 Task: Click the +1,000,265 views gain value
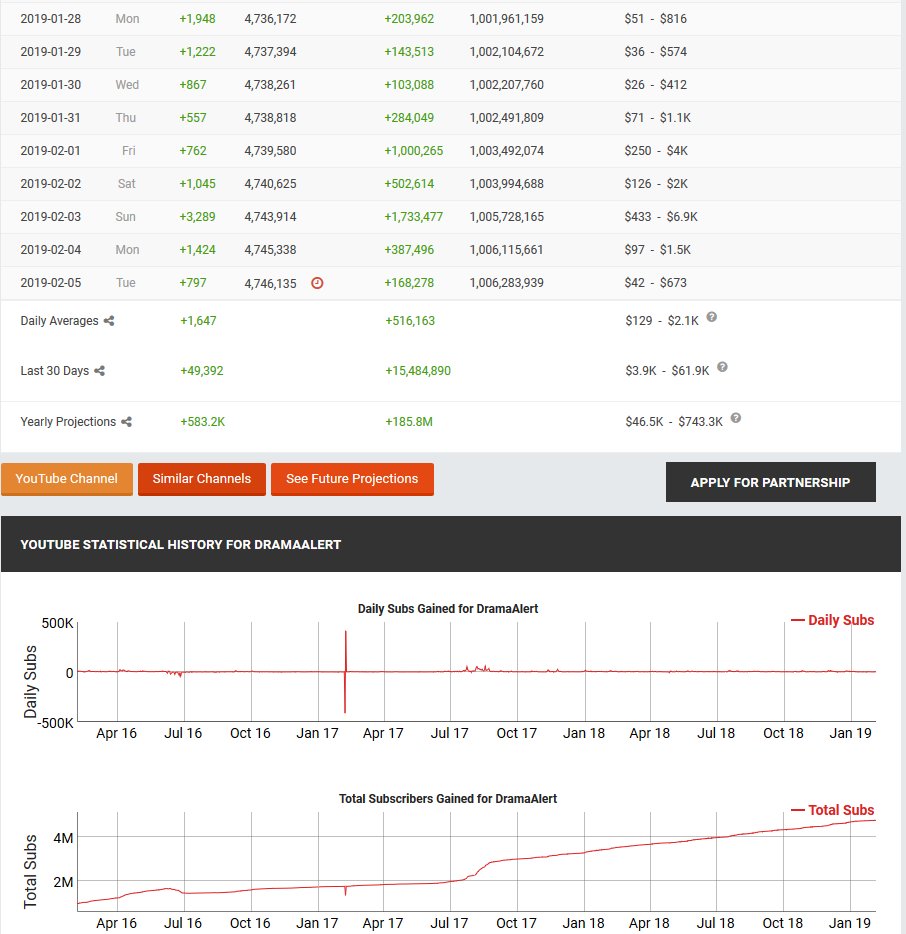pyautogui.click(x=413, y=151)
